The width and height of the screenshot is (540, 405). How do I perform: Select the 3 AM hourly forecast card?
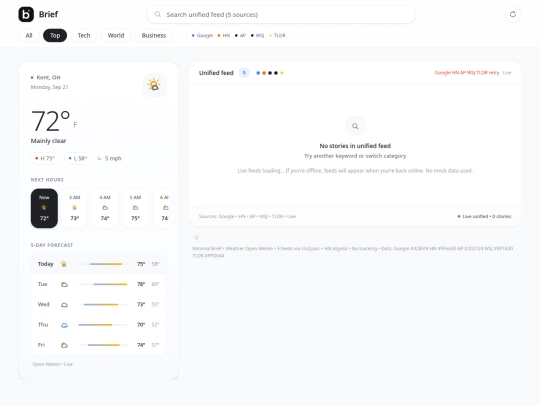click(x=74, y=208)
